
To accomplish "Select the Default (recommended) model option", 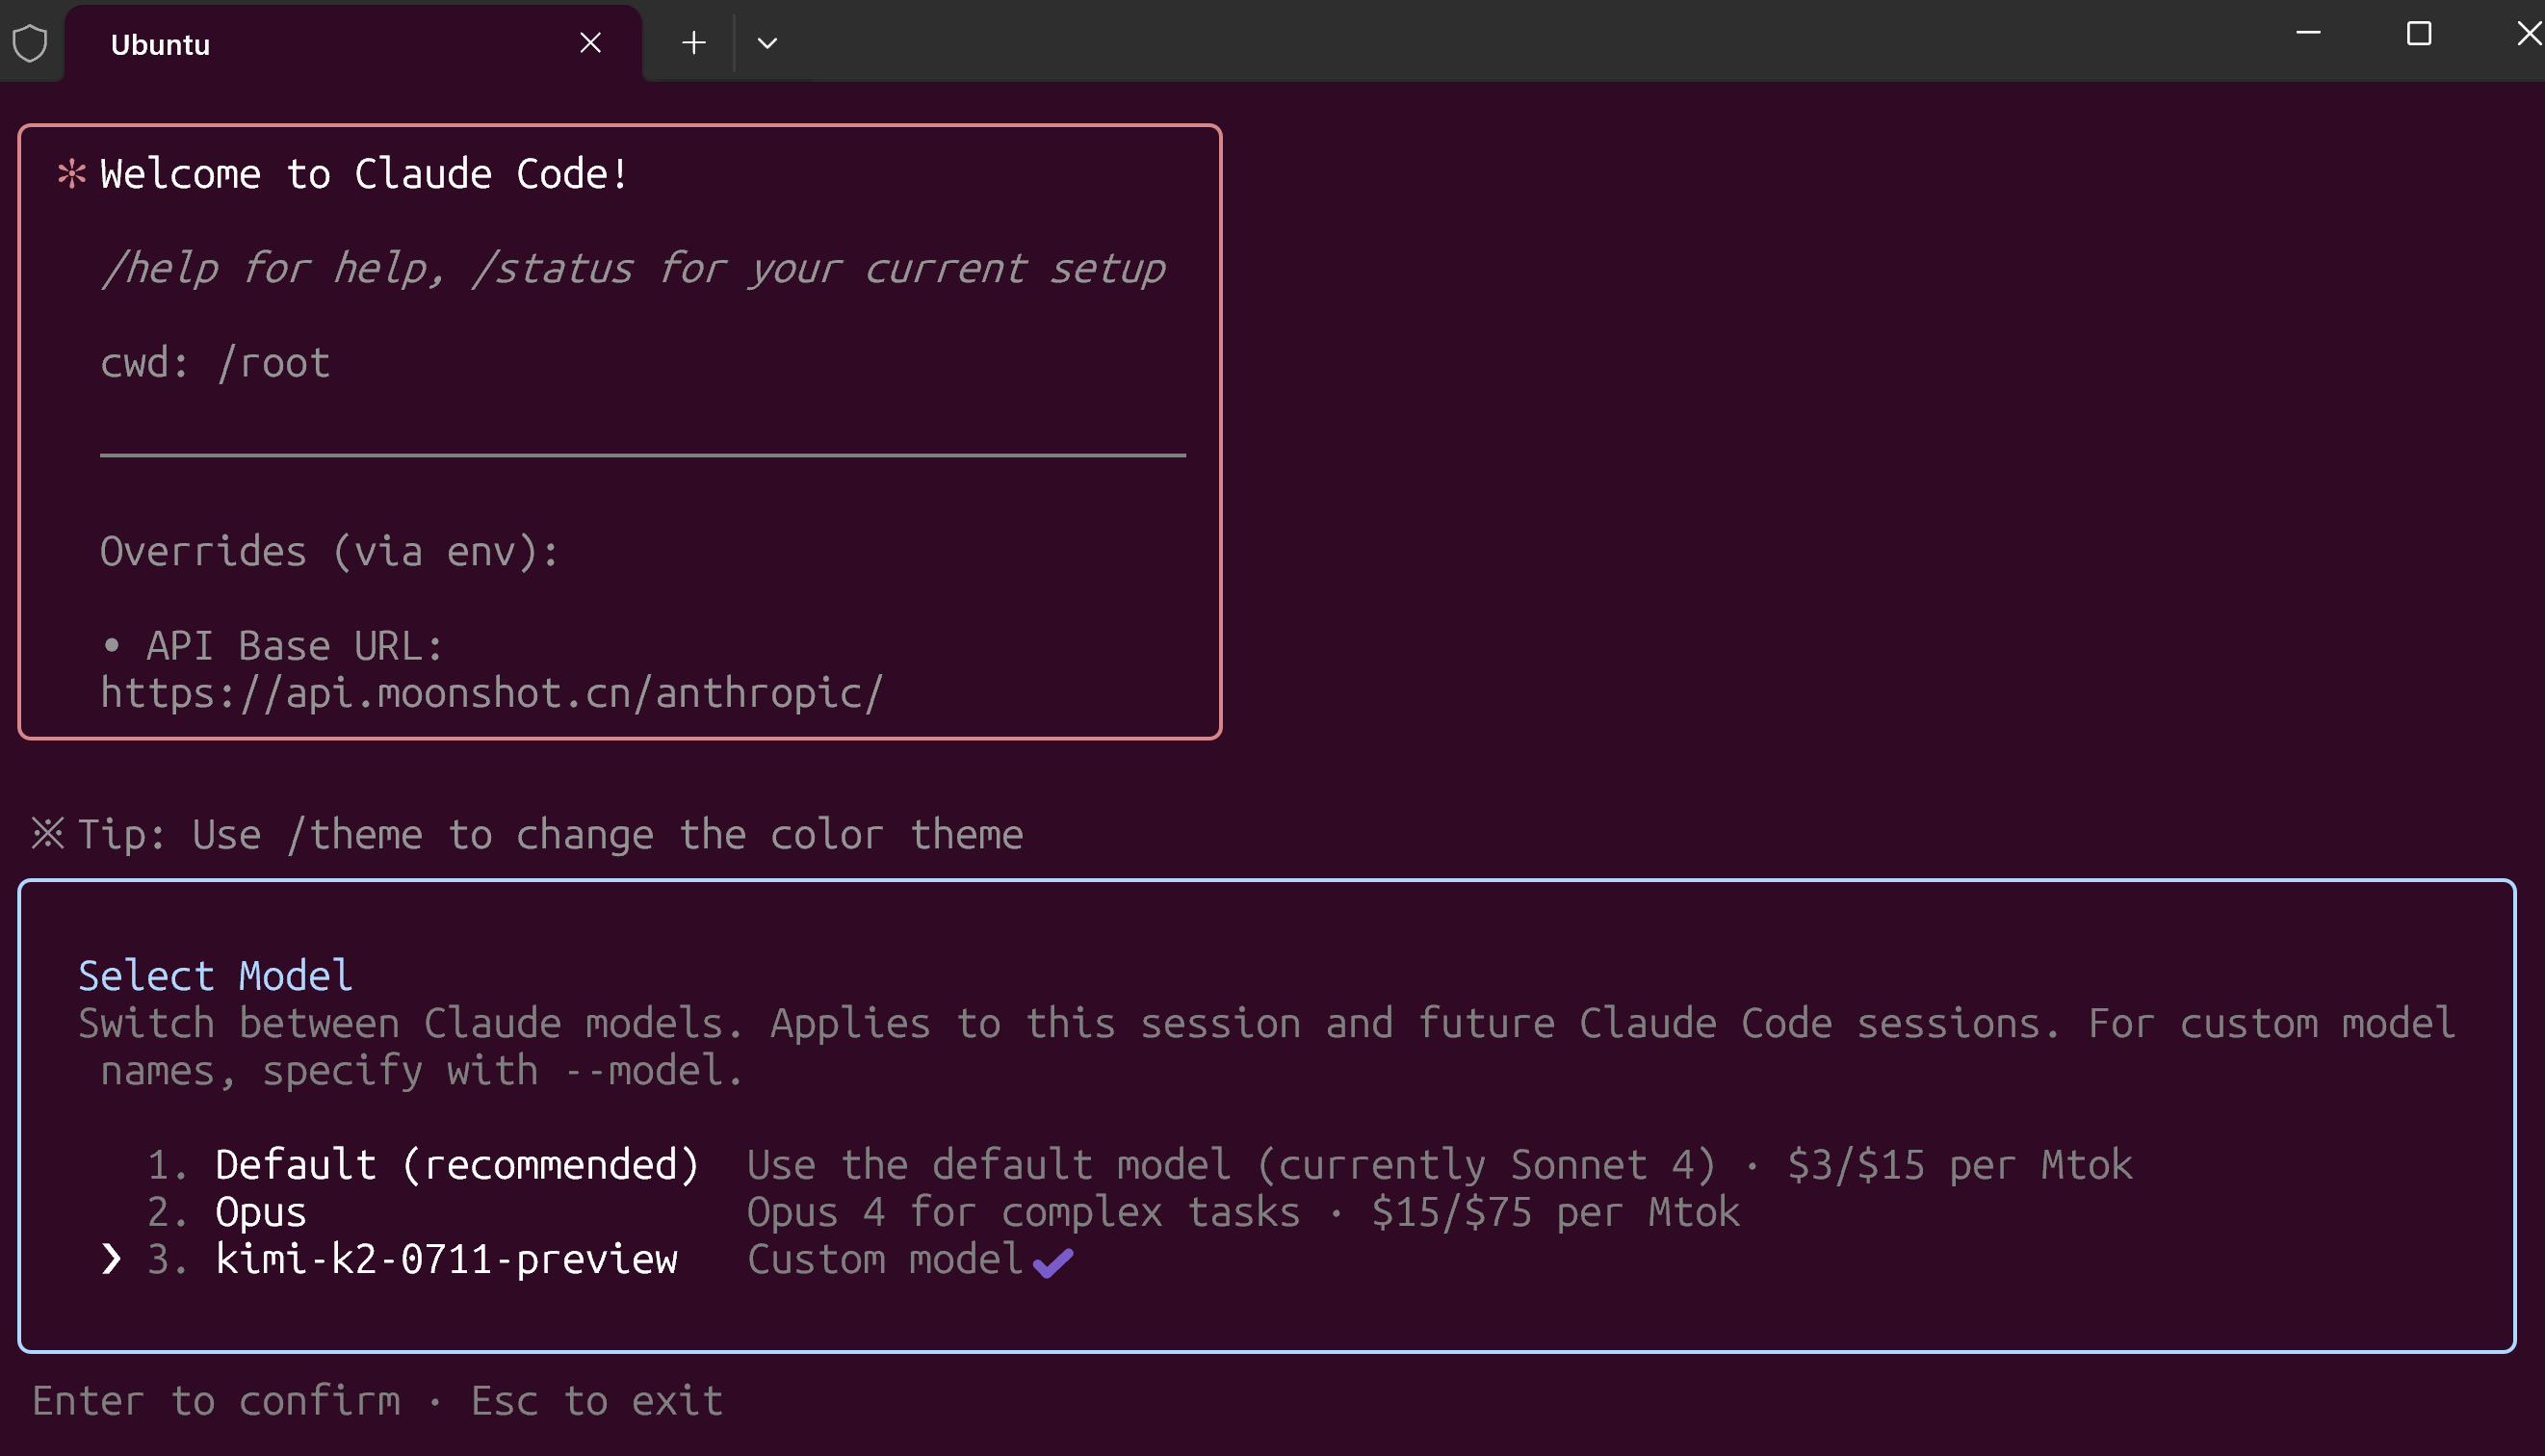I will point(456,1165).
